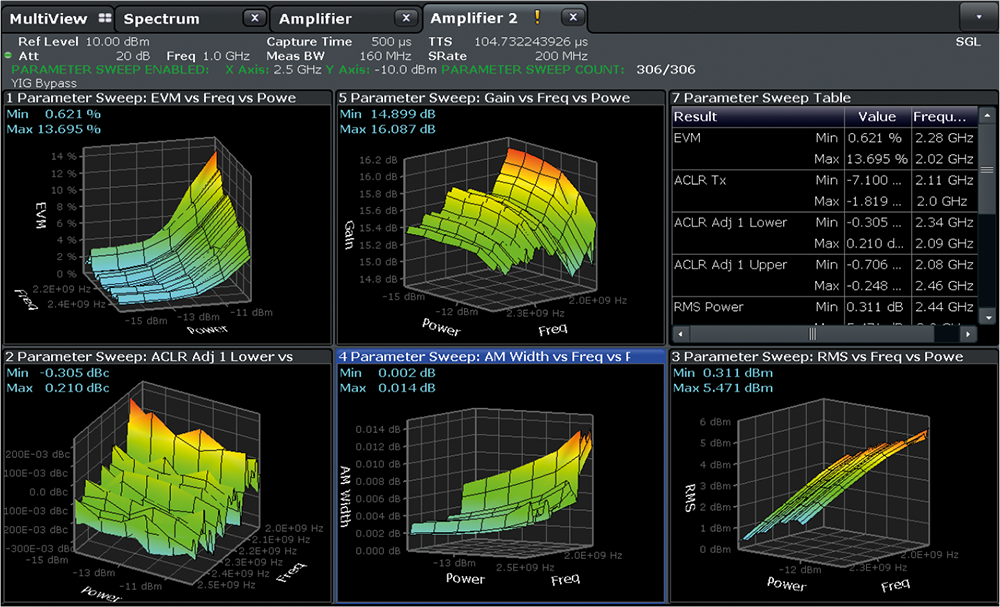Open the MultiView tab
Viewport: 1000px width, 607px height.
tap(48, 19)
